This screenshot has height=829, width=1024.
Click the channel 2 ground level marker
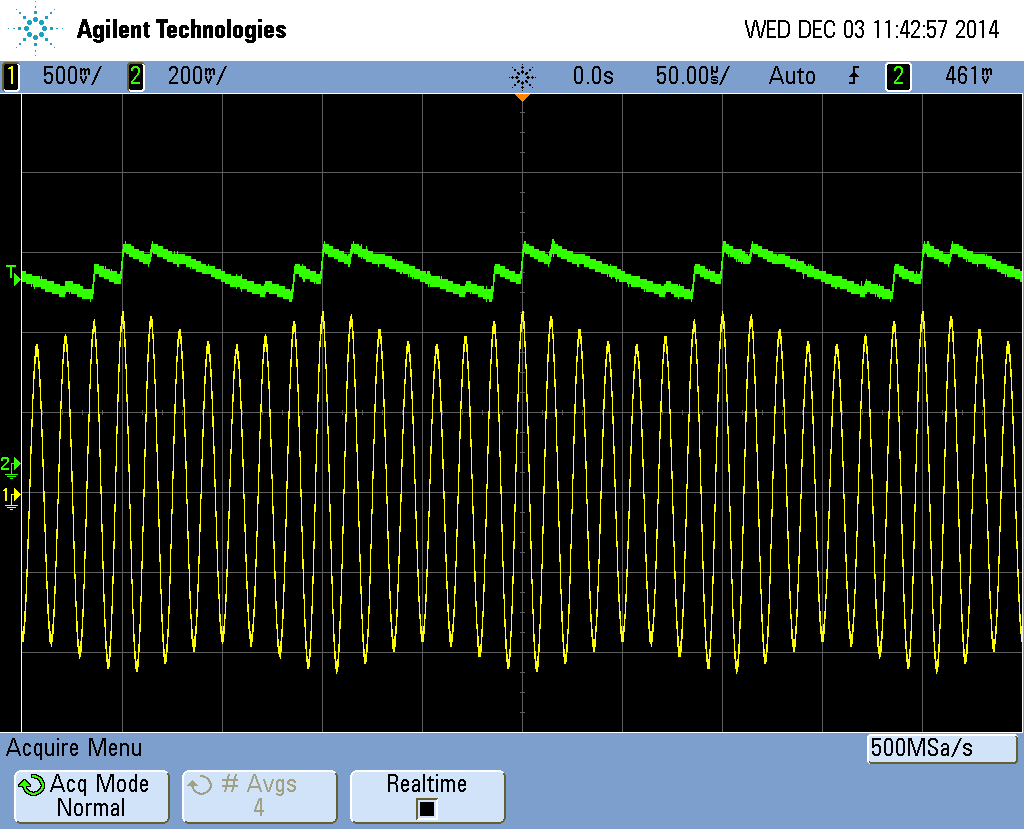(x=10, y=466)
